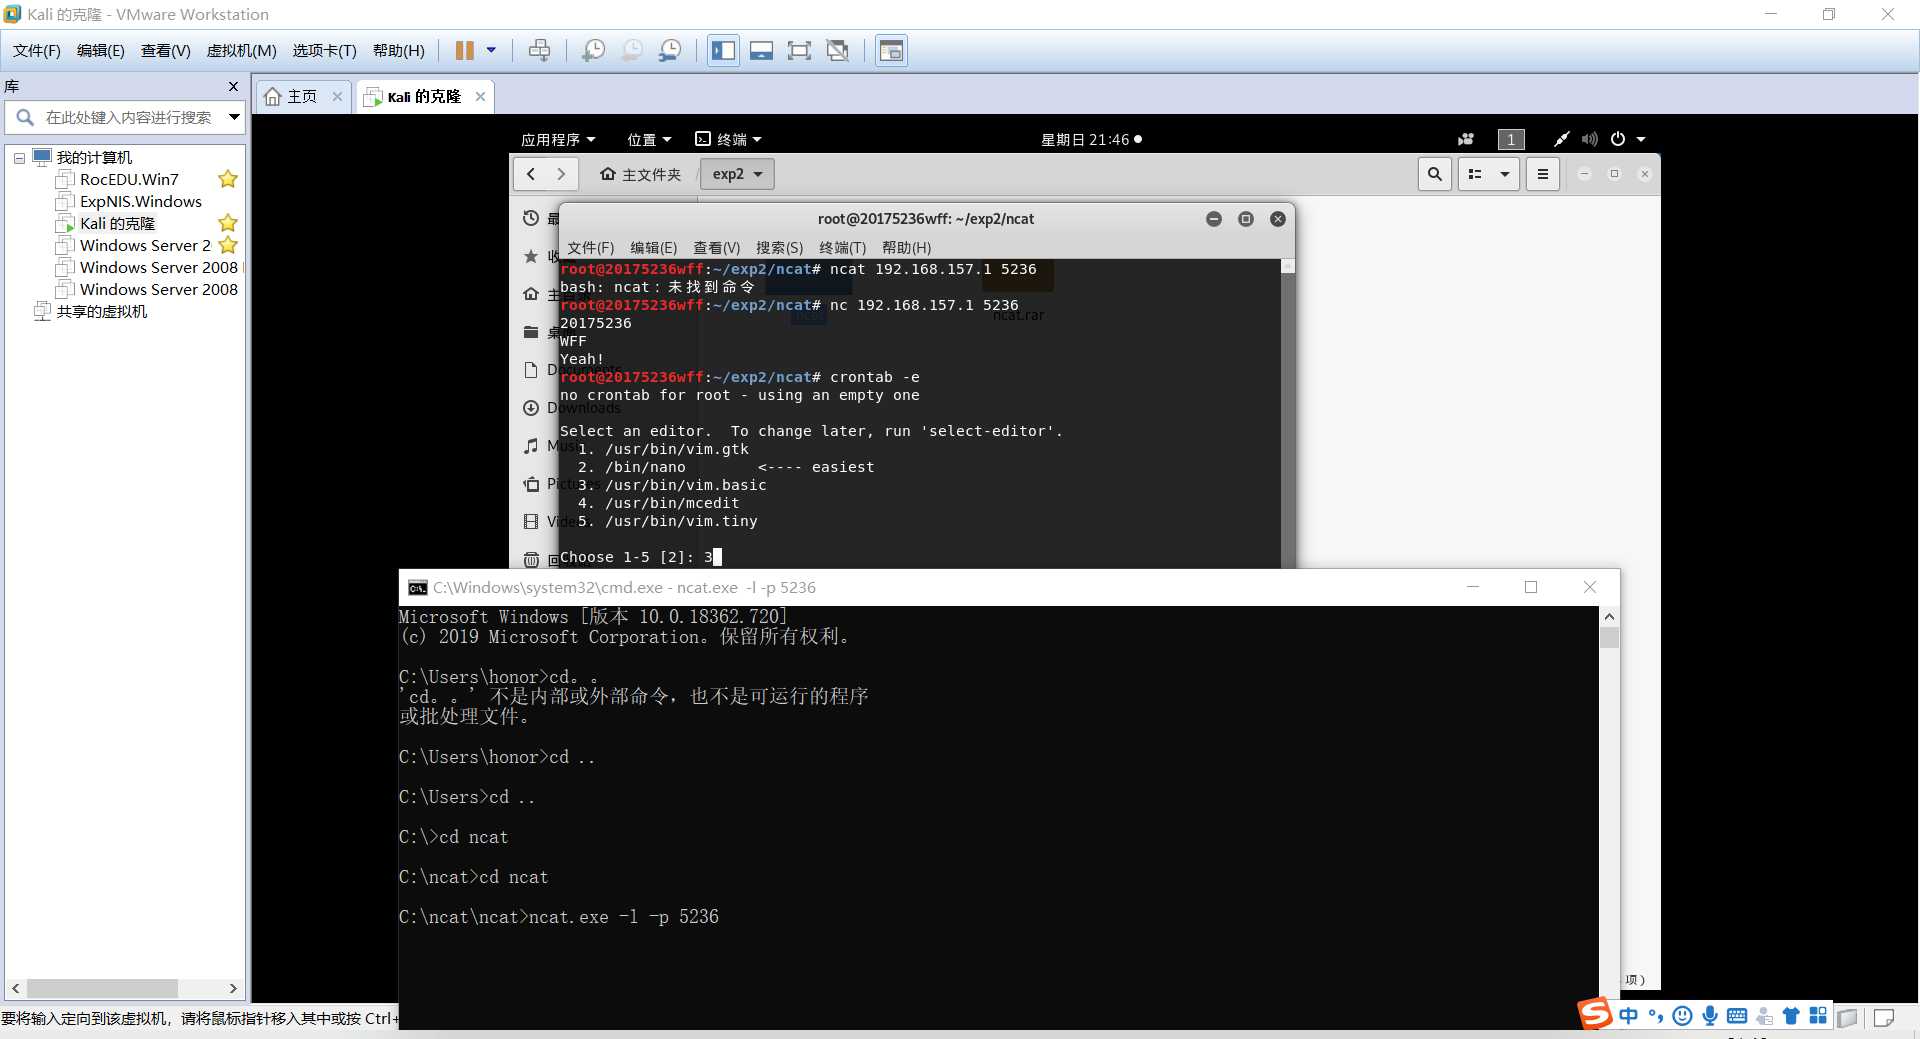Click the screen recorder camera icon in Kali
Screen dimensions: 1920x1039
pos(1466,139)
